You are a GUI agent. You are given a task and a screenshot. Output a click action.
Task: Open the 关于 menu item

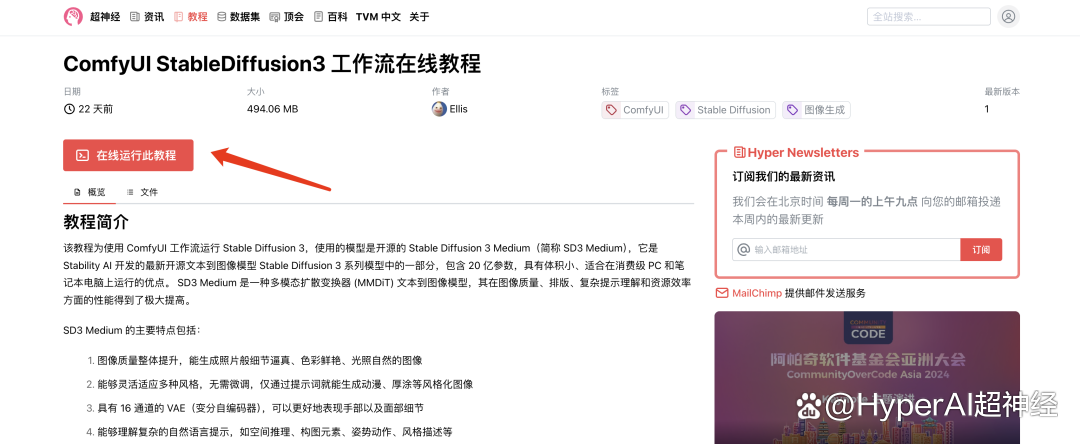(x=419, y=17)
